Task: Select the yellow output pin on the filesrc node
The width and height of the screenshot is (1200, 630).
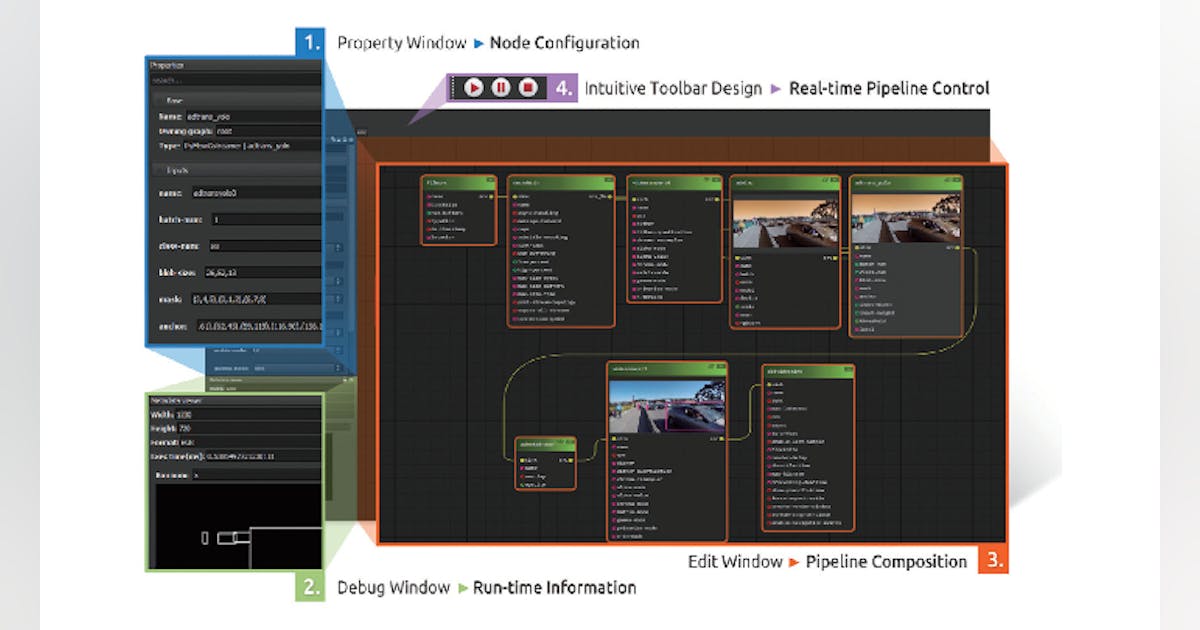Action: [490, 196]
